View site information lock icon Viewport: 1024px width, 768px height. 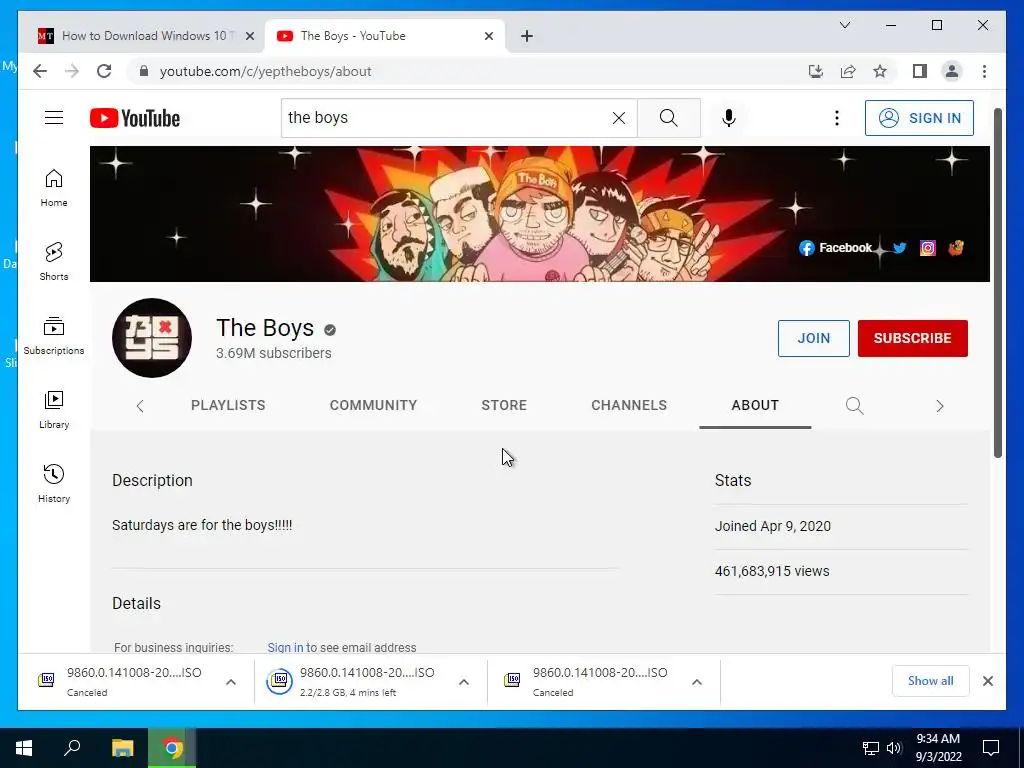tap(144, 71)
